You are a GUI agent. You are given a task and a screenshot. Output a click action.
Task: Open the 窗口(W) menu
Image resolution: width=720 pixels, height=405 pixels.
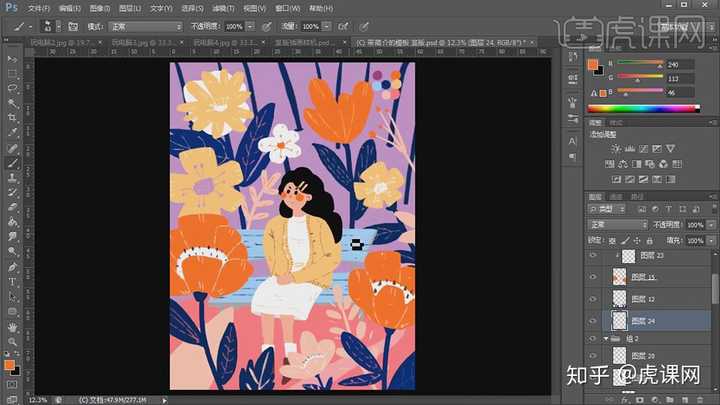pos(287,8)
